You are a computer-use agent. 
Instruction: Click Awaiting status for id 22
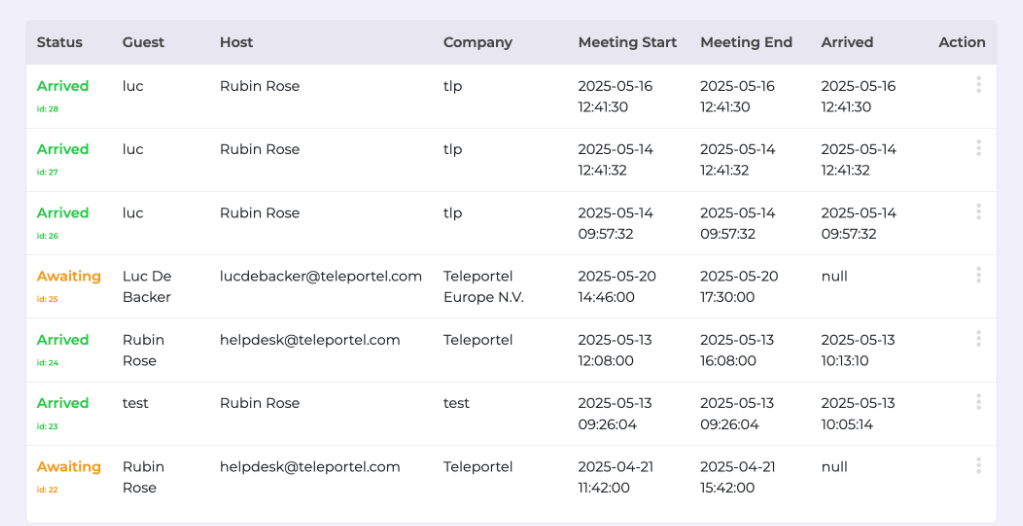(x=69, y=467)
